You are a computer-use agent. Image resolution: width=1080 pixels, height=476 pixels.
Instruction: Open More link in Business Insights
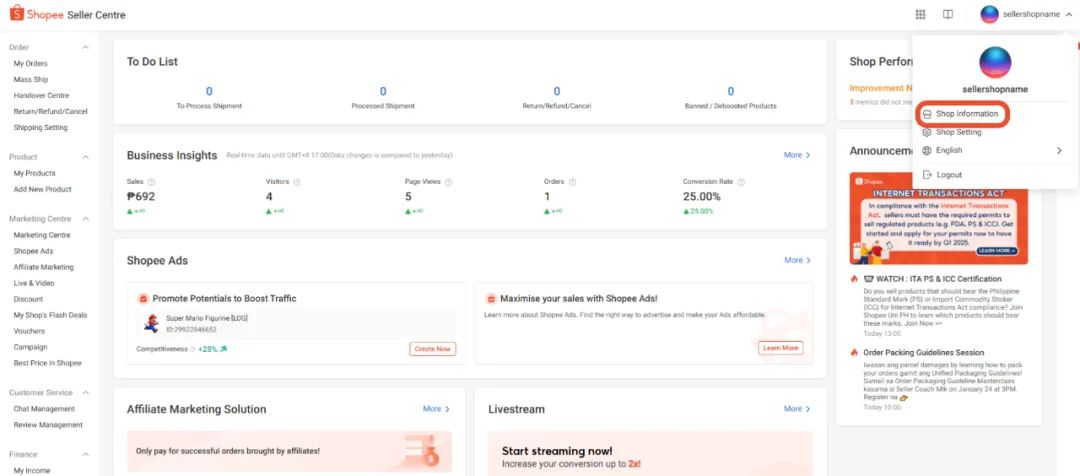click(797, 155)
